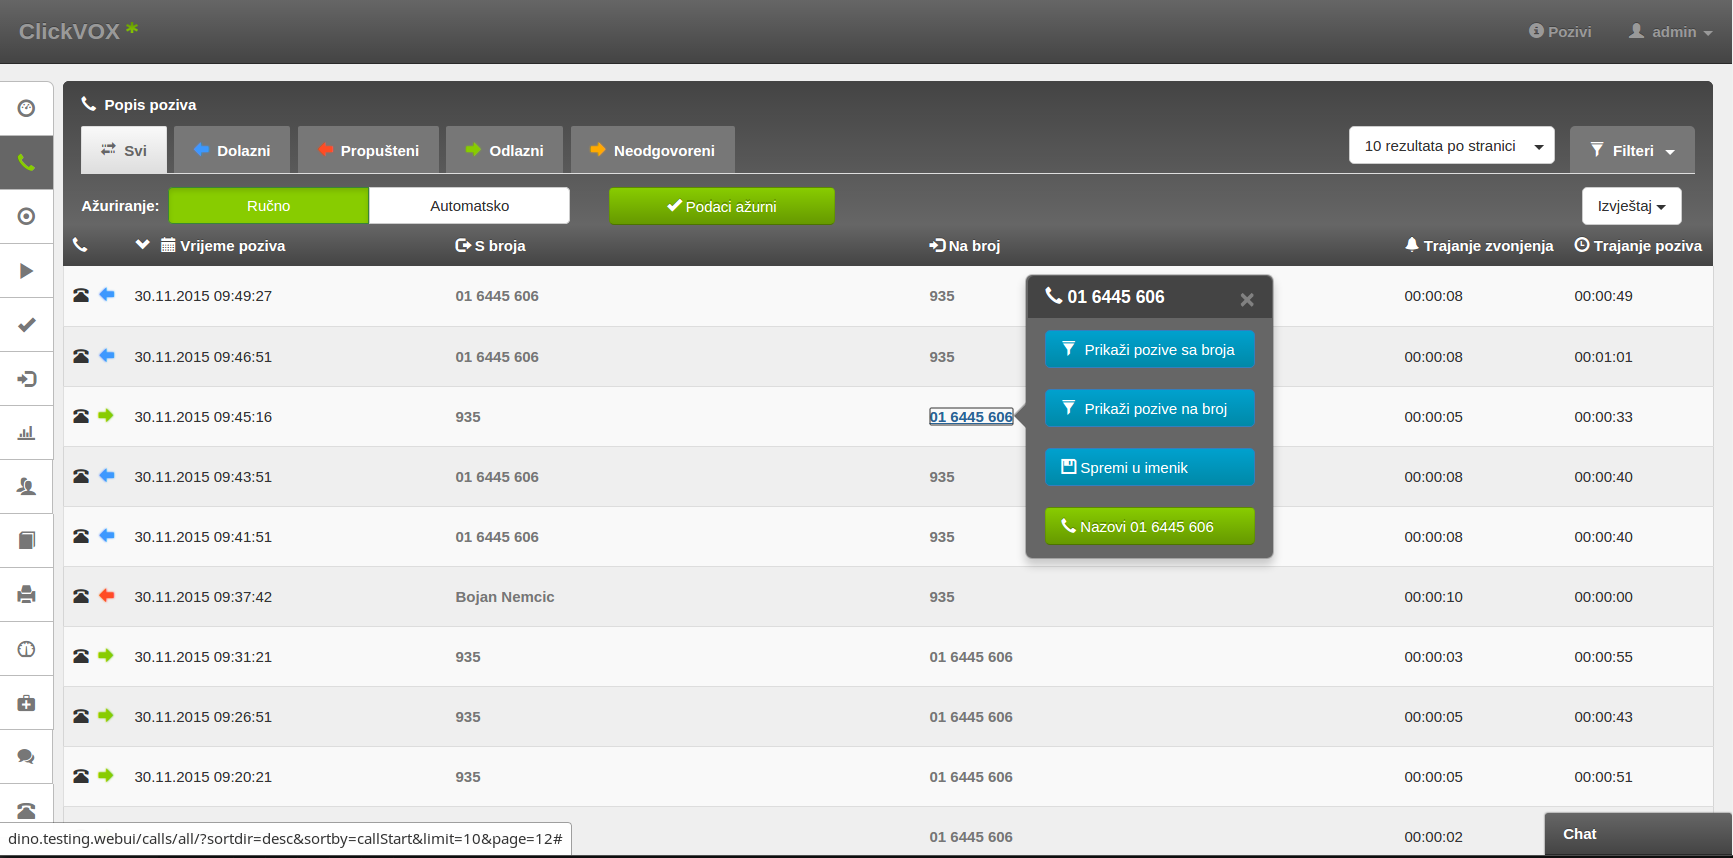Open the bar chart statistics sidebar icon
Screen dimensions: 1733x858
pyautogui.click(x=27, y=433)
